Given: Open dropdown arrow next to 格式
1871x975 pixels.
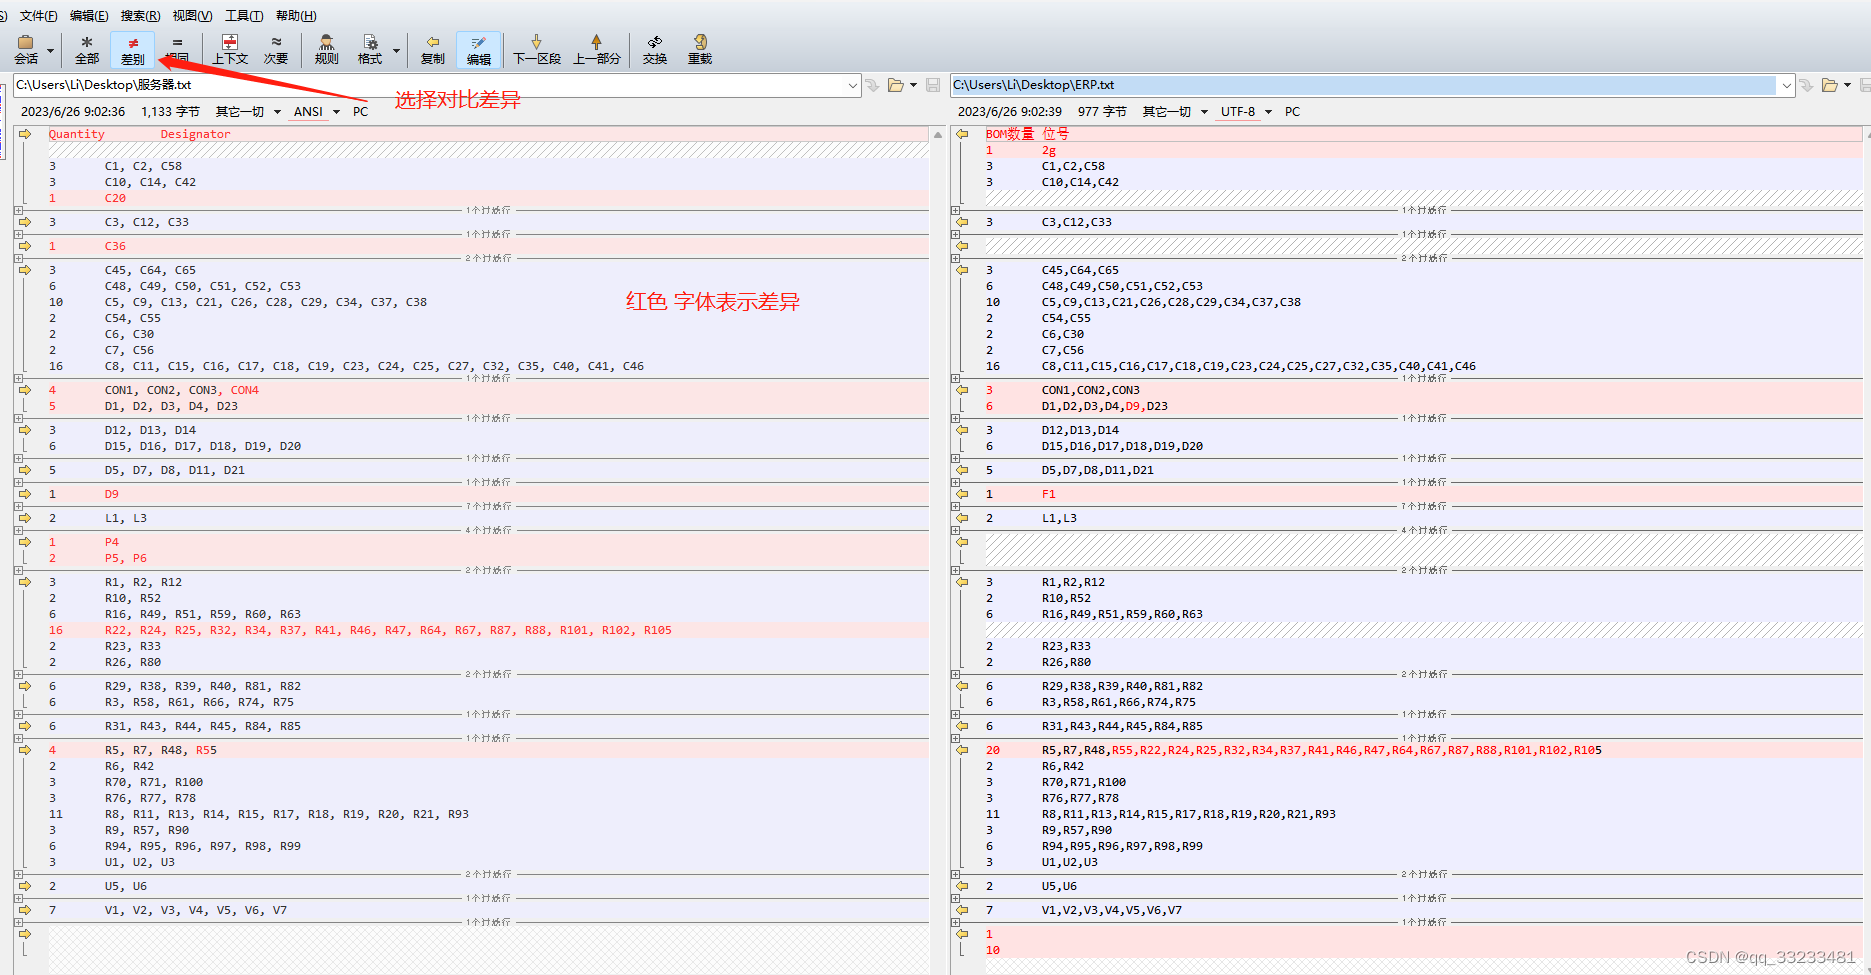Looking at the screenshot, I should pos(396,50).
